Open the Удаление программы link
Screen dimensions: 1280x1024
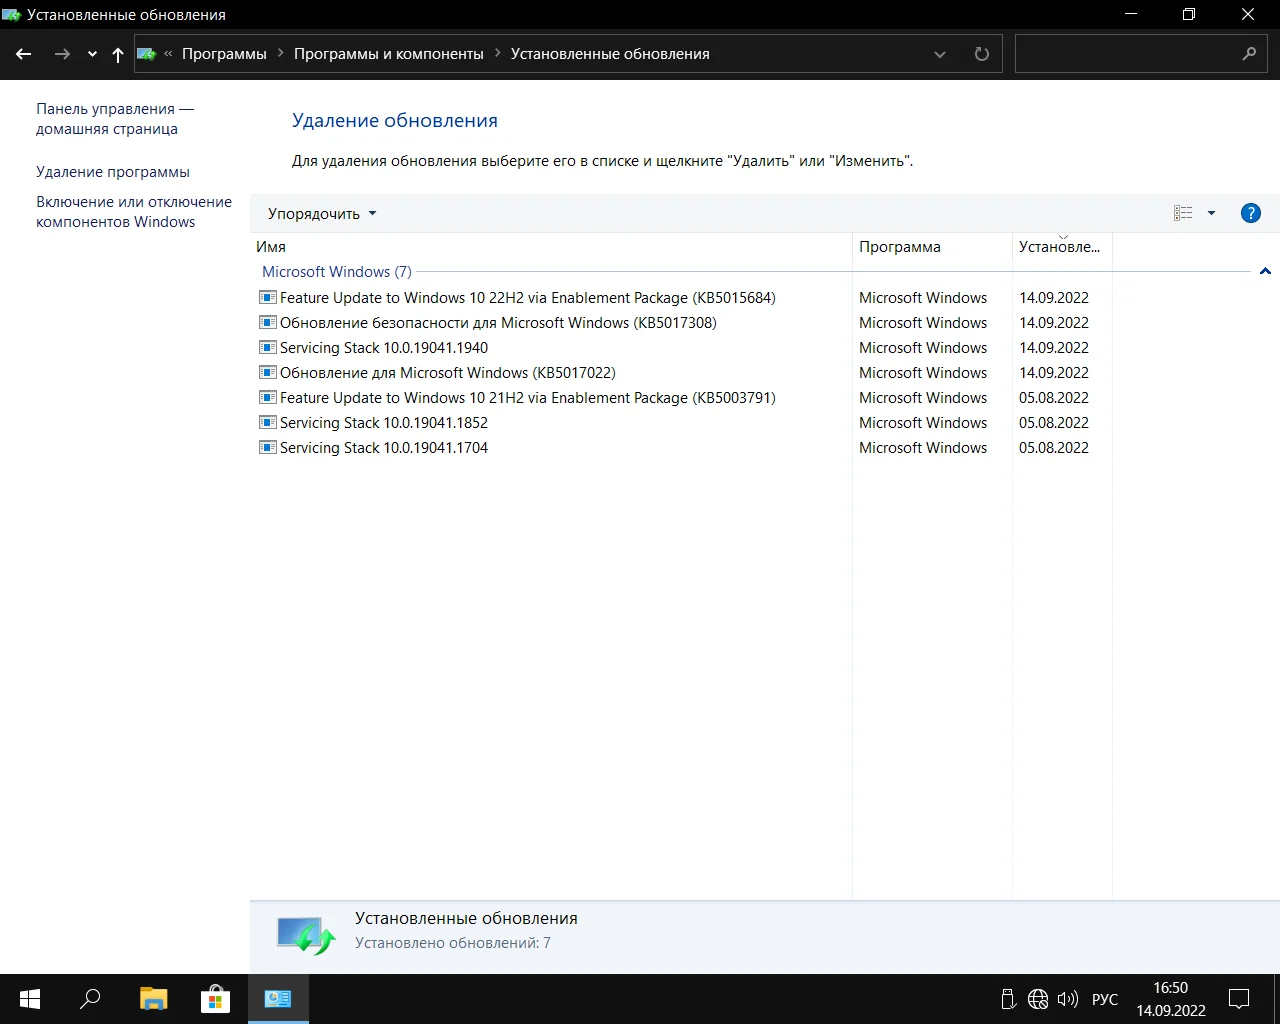click(113, 172)
